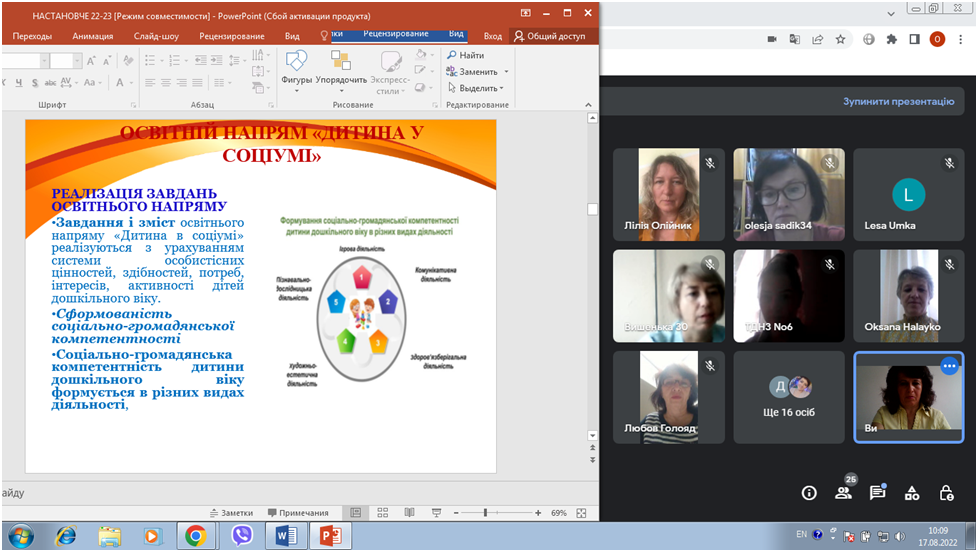Open change case Aa dropdown

(x=92, y=82)
